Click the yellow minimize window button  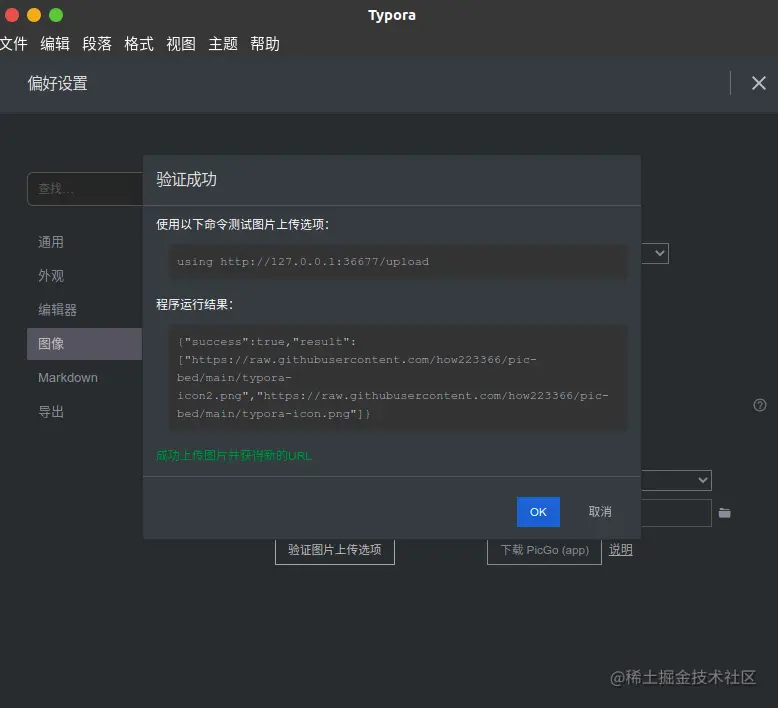click(x=34, y=15)
